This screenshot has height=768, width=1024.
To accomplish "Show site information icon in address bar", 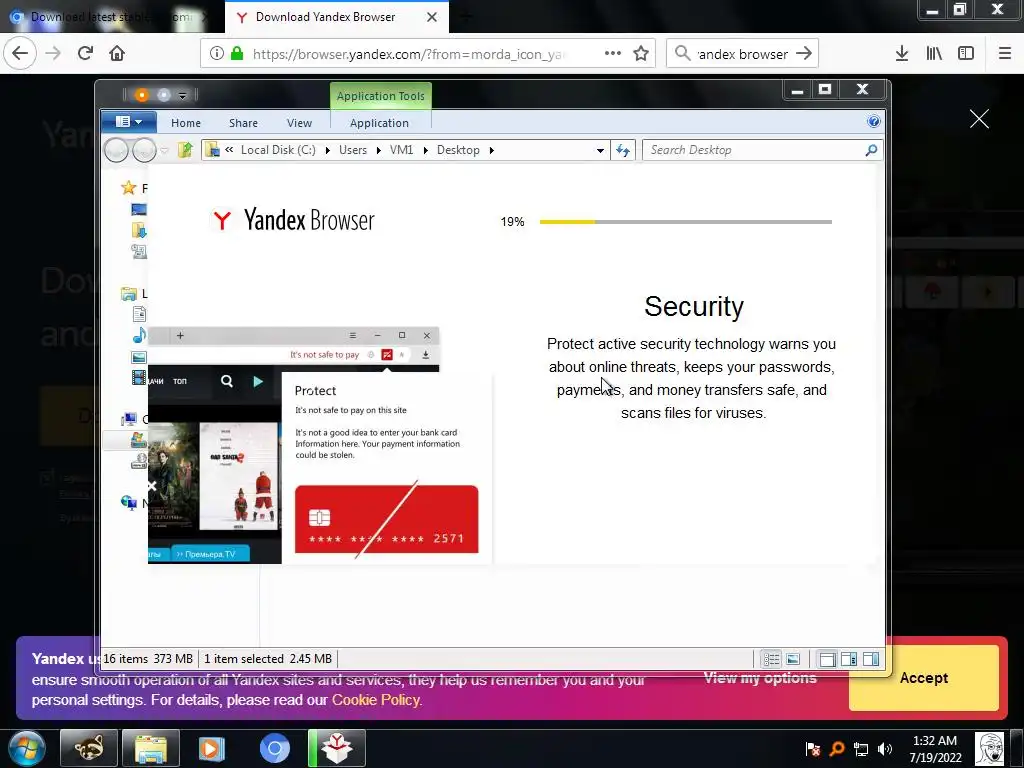I will point(217,53).
